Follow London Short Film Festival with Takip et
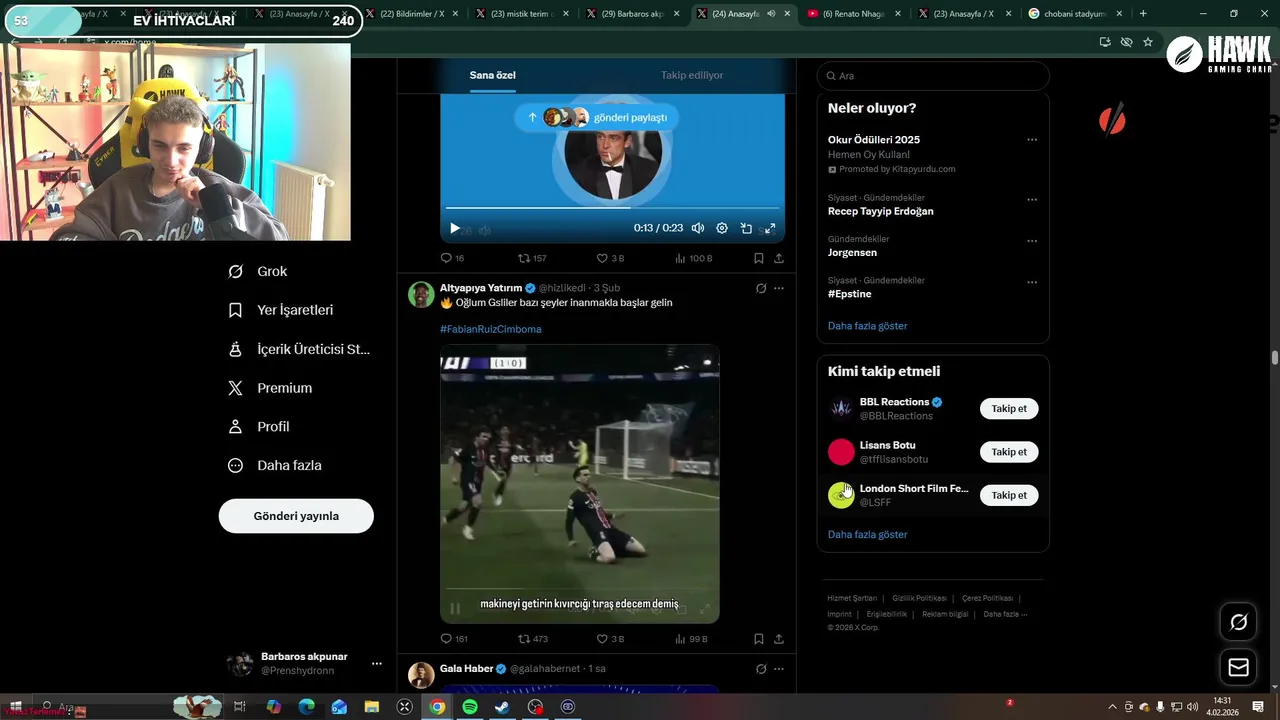 point(1009,495)
